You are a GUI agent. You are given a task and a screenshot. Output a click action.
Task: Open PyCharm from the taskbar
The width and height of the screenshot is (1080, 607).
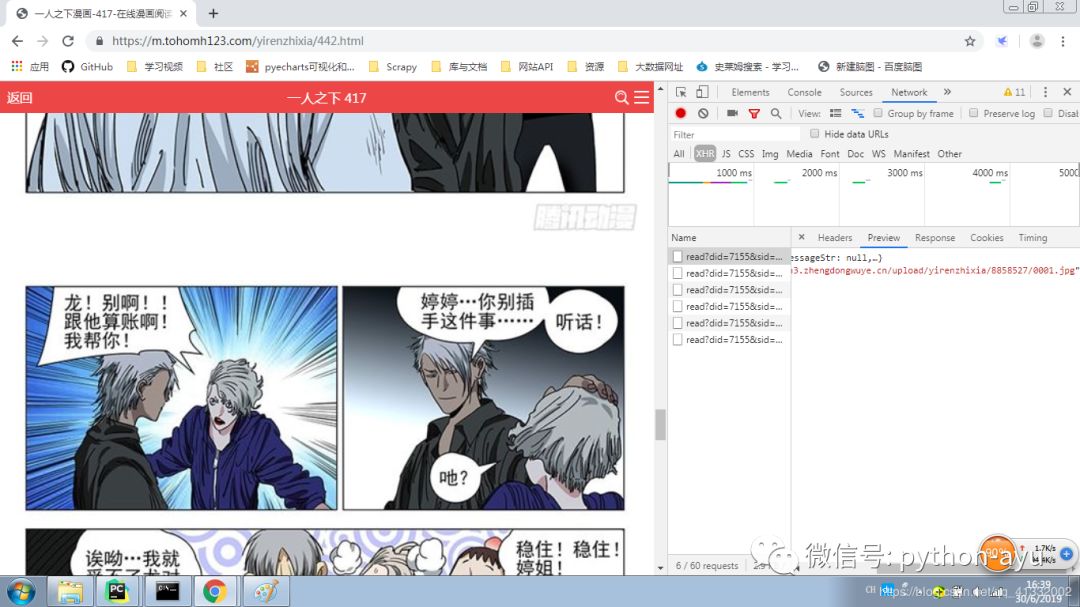click(x=117, y=592)
